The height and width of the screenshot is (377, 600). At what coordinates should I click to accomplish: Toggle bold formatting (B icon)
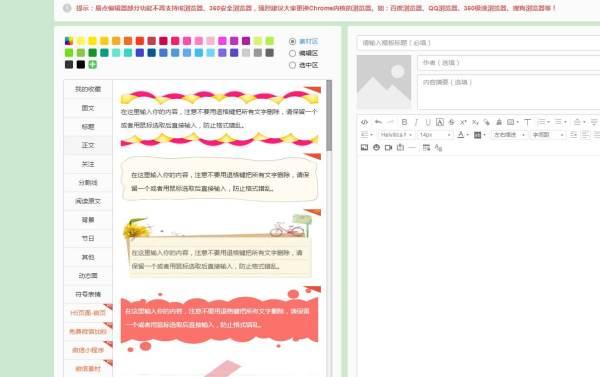pos(404,122)
